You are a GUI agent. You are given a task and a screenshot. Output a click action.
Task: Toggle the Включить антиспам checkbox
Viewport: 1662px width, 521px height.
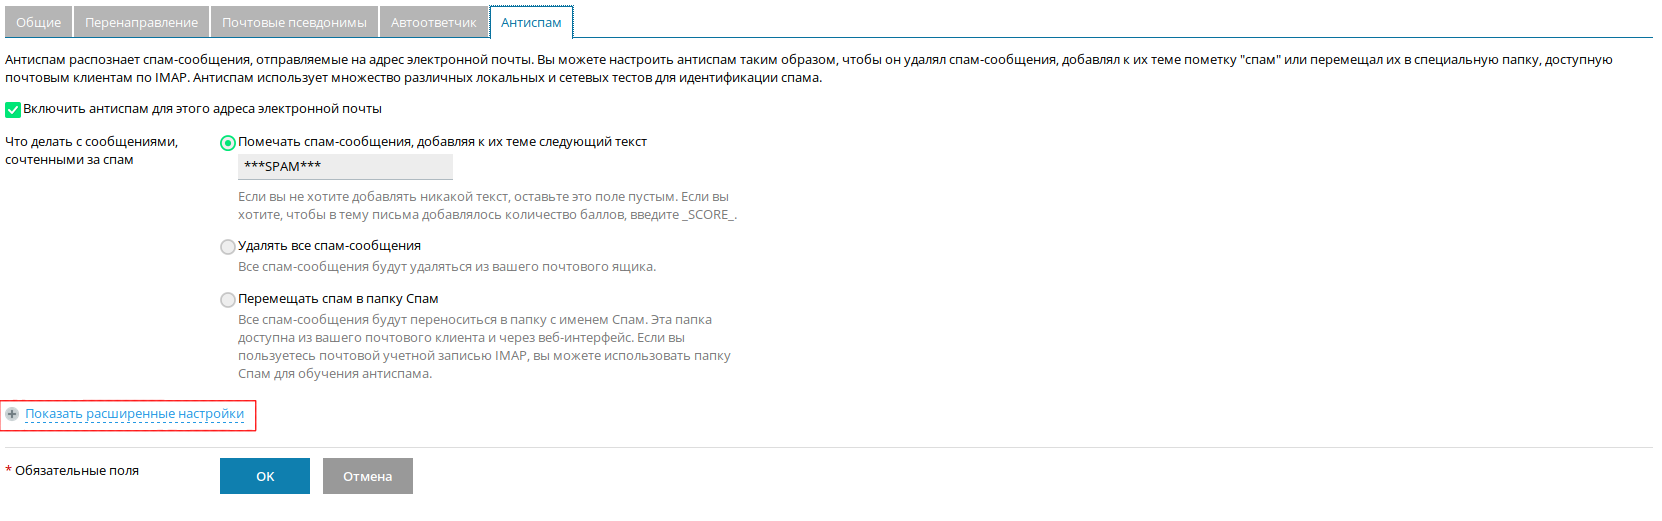(x=13, y=110)
